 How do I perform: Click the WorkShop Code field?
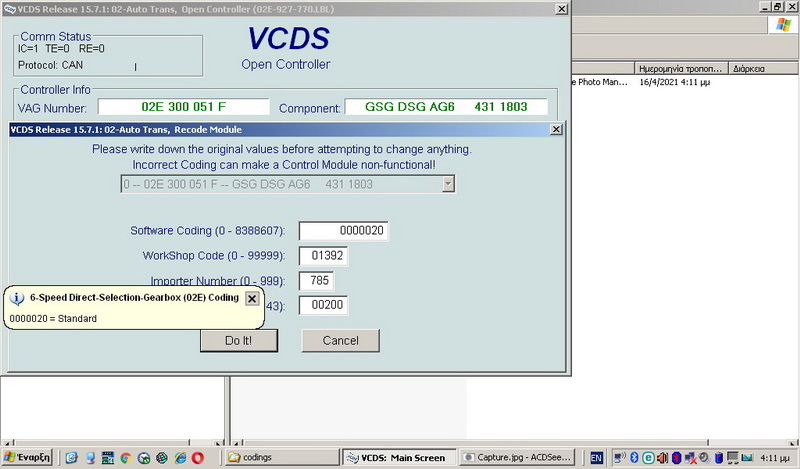pos(323,256)
